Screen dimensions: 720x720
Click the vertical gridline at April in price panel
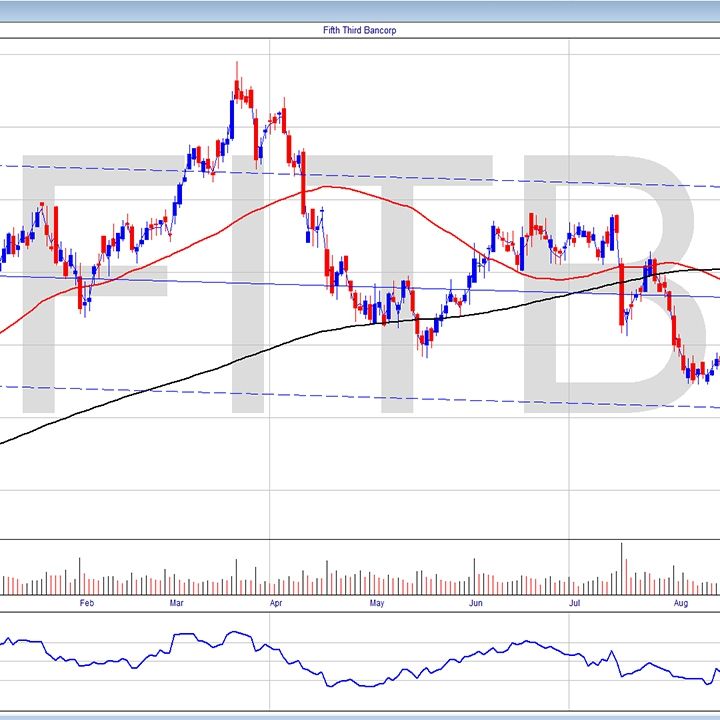[x=270, y=450]
